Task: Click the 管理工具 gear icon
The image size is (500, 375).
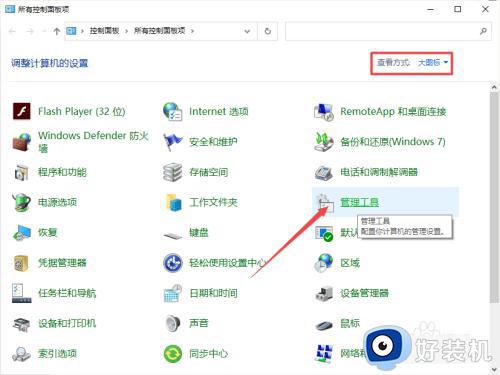Action: (324, 202)
